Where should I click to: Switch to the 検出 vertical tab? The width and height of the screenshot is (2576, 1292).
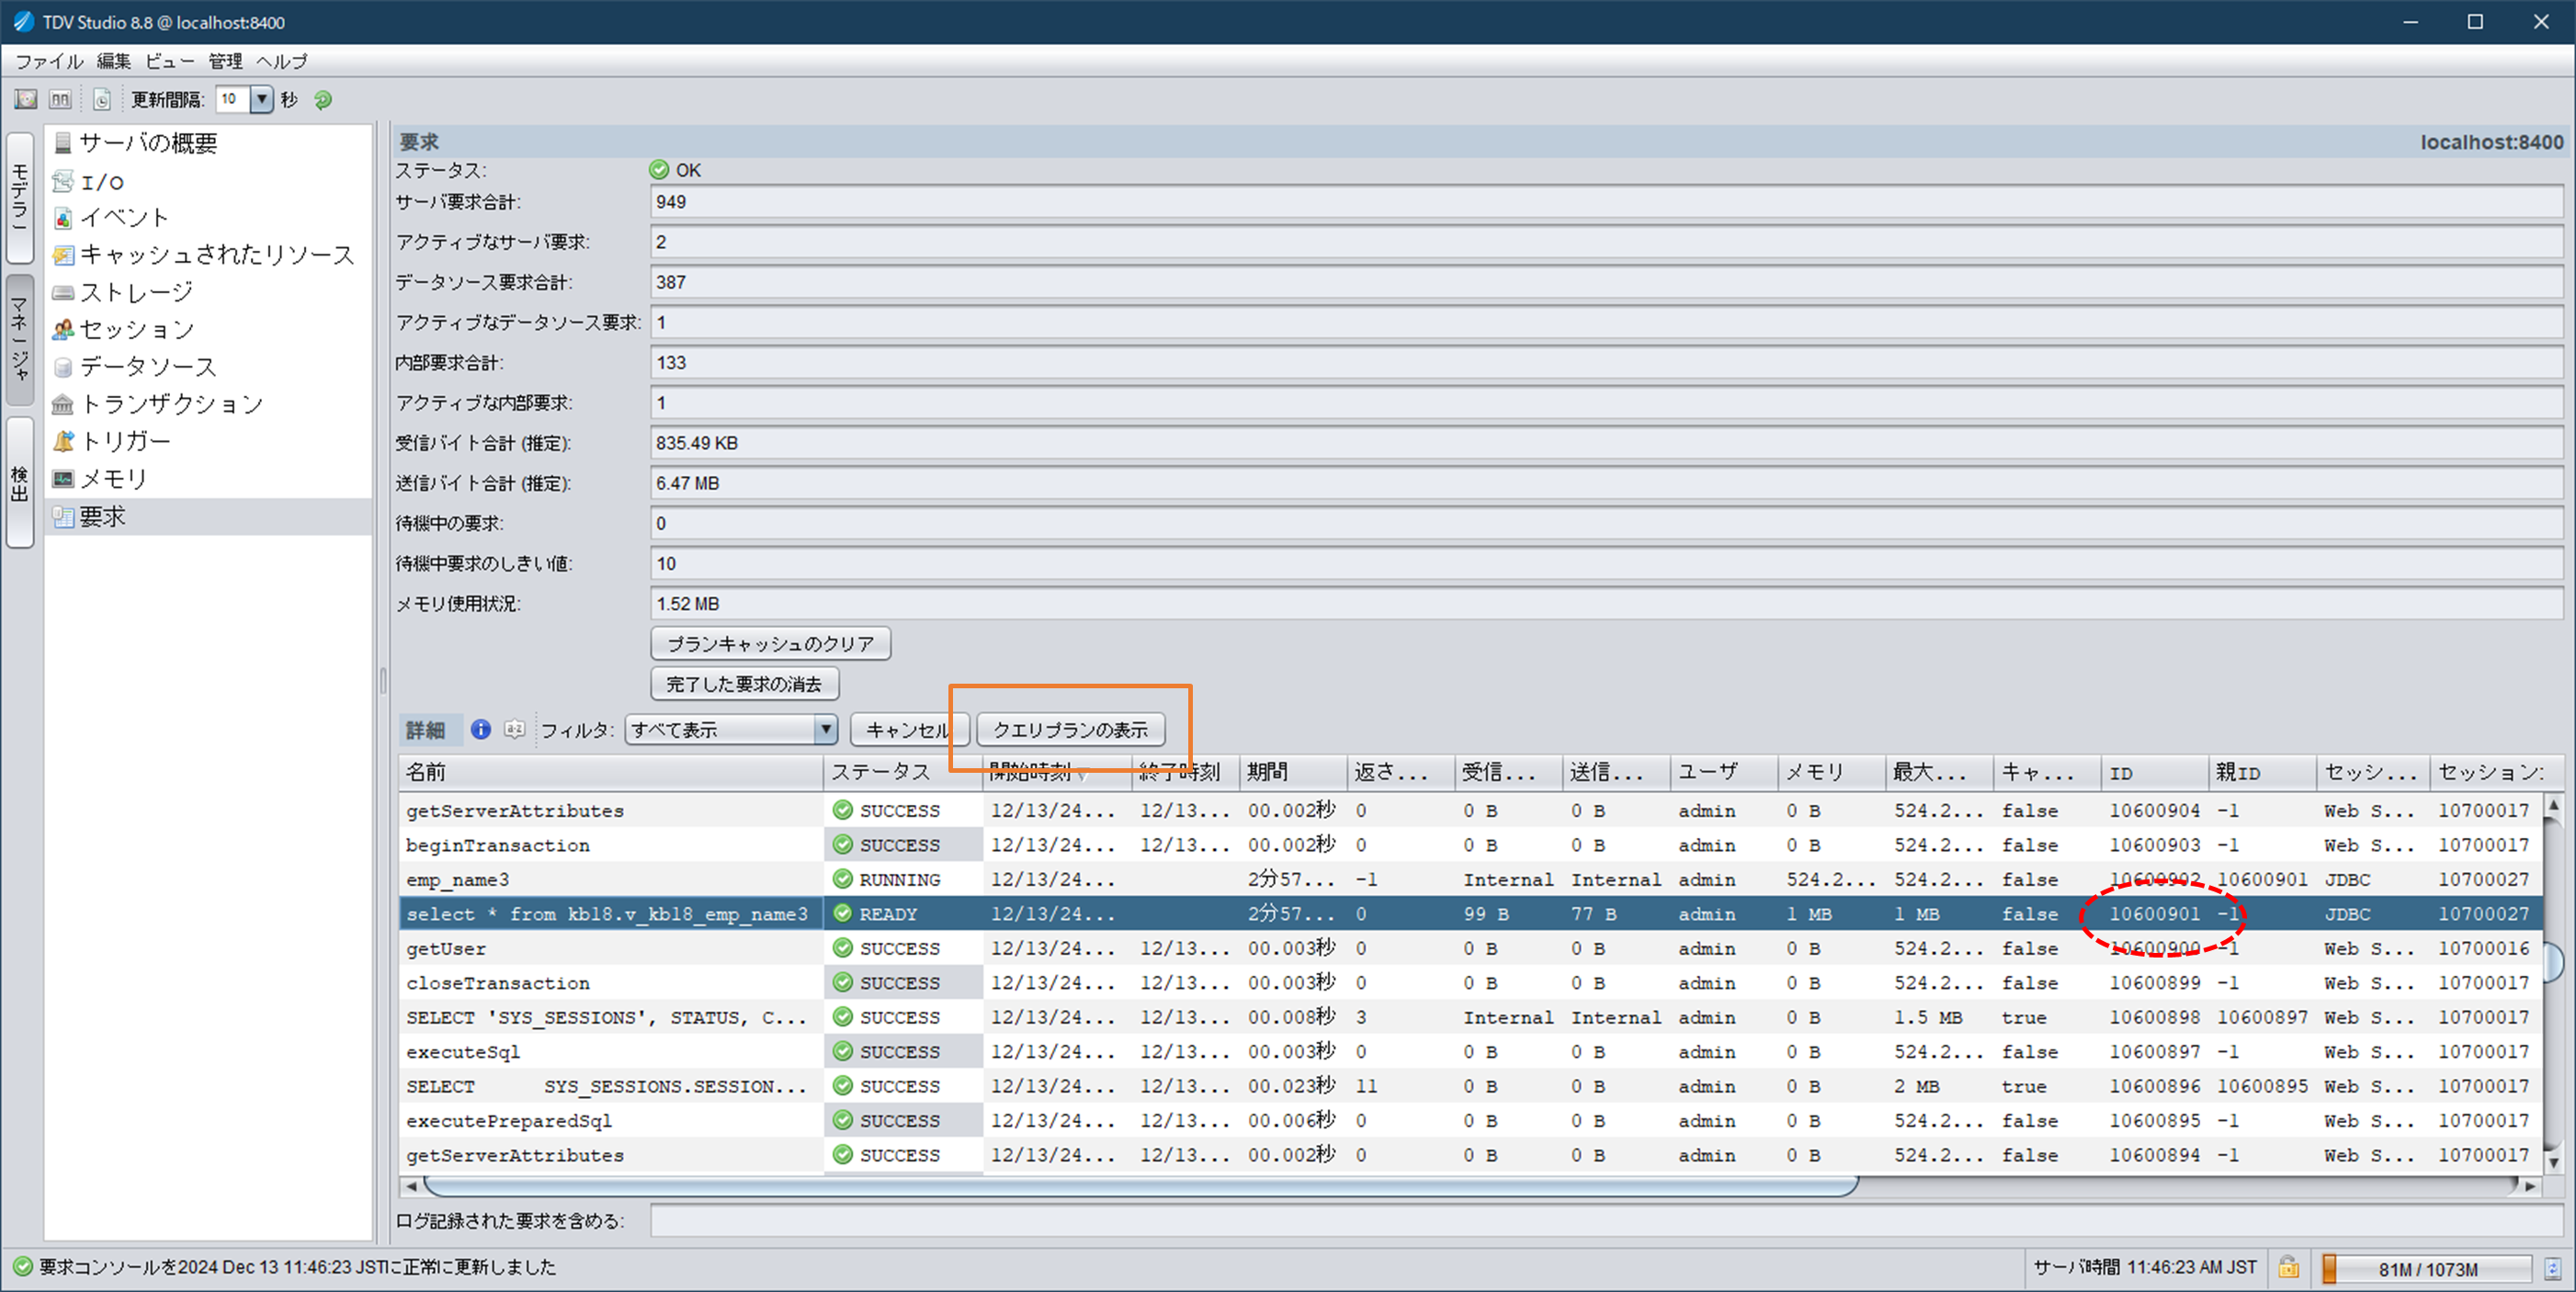coord(19,483)
